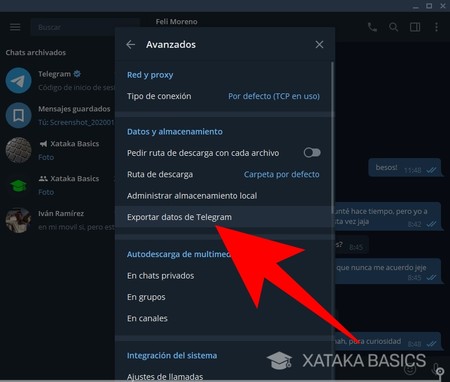Screen dimensions: 450x382
Task: Start a voice call with Feli Moreno
Action: click(x=372, y=27)
